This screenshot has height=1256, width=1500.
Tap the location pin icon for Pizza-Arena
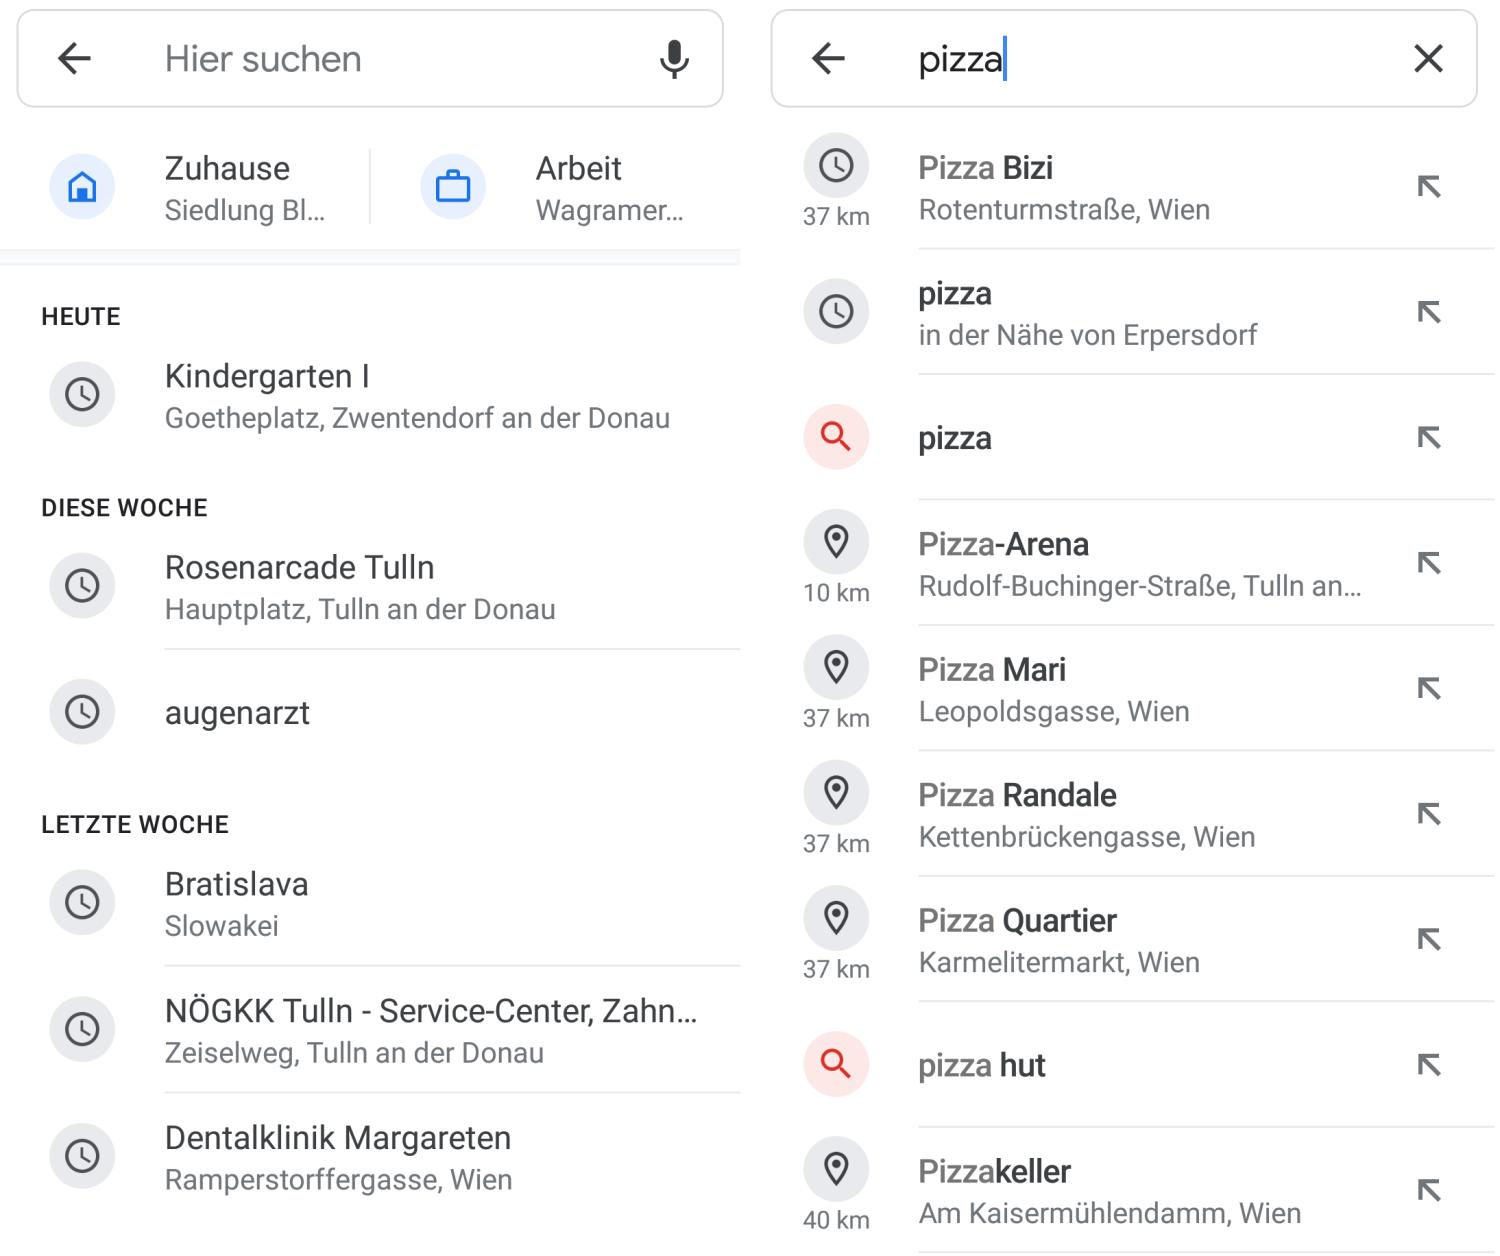[x=836, y=542]
